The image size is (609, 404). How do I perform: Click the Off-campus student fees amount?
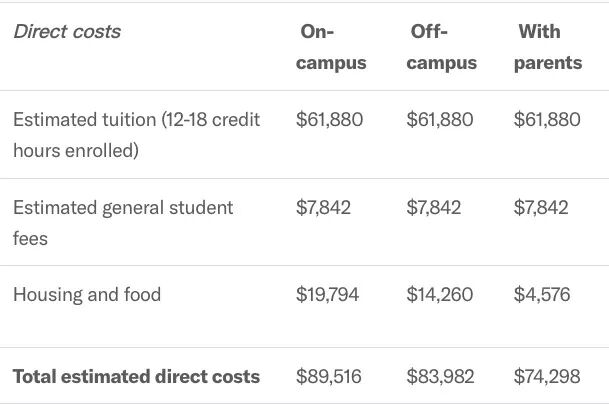point(434,208)
